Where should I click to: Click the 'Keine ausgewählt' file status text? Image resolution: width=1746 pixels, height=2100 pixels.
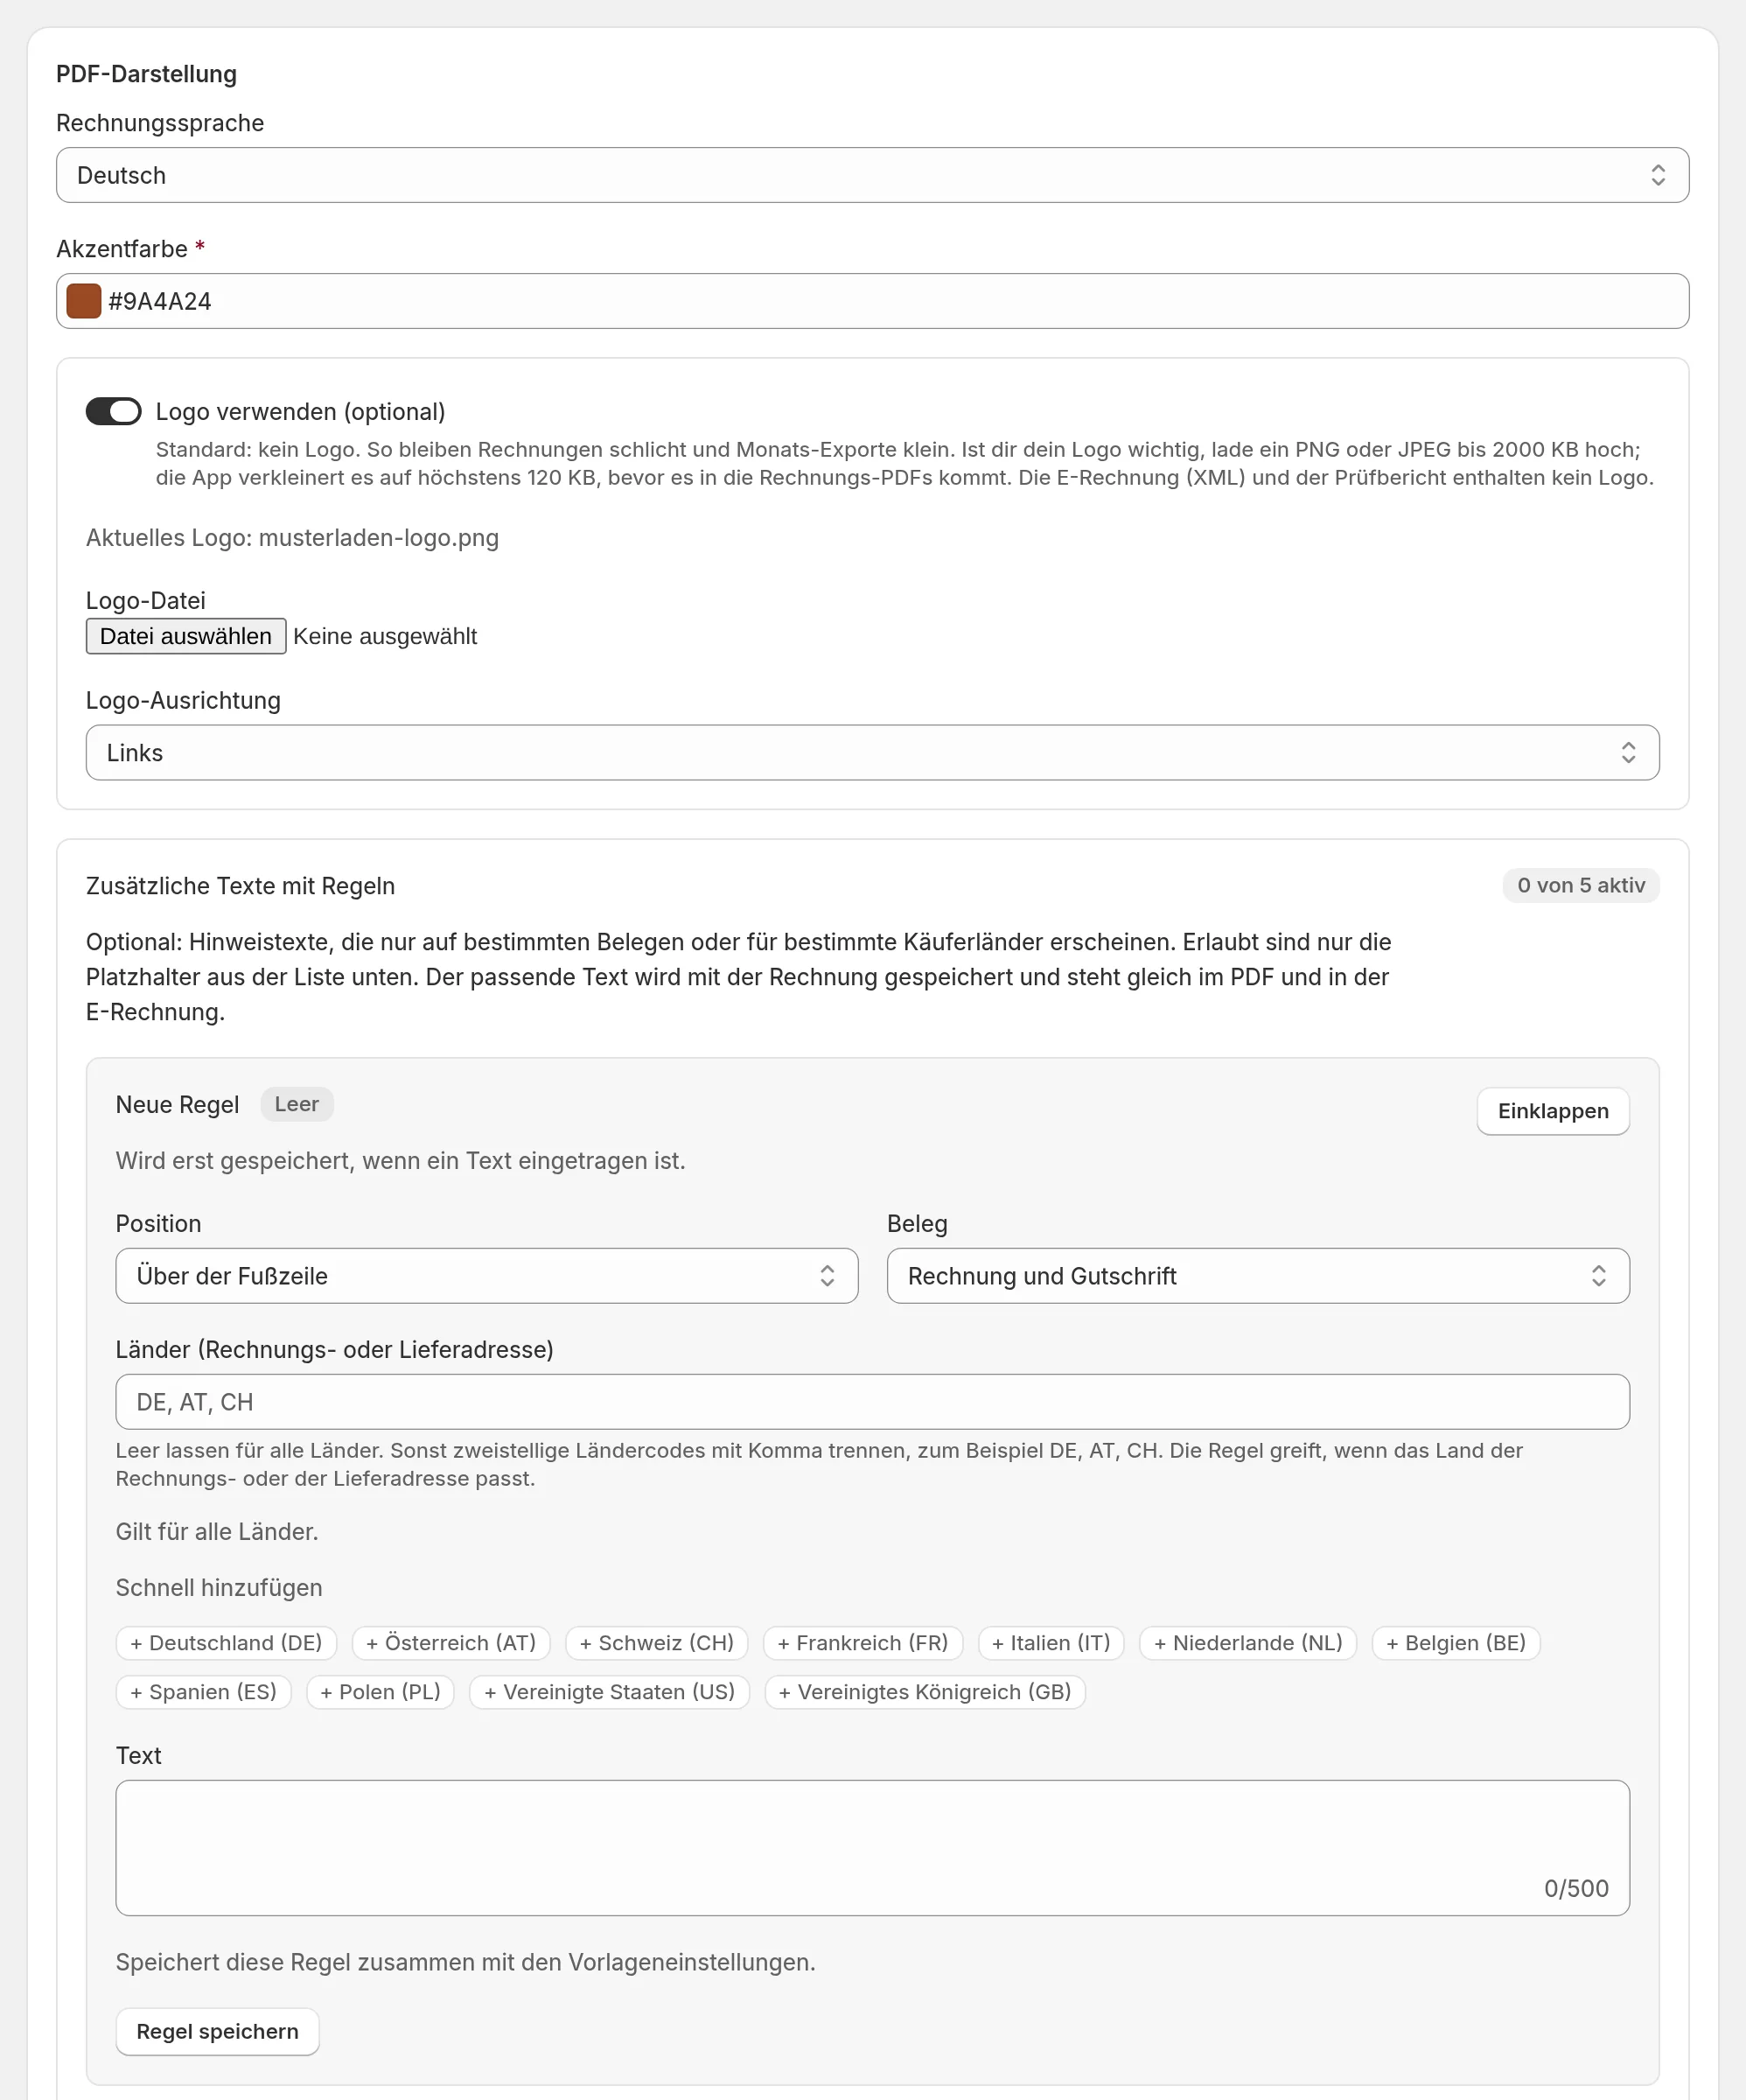click(x=385, y=636)
